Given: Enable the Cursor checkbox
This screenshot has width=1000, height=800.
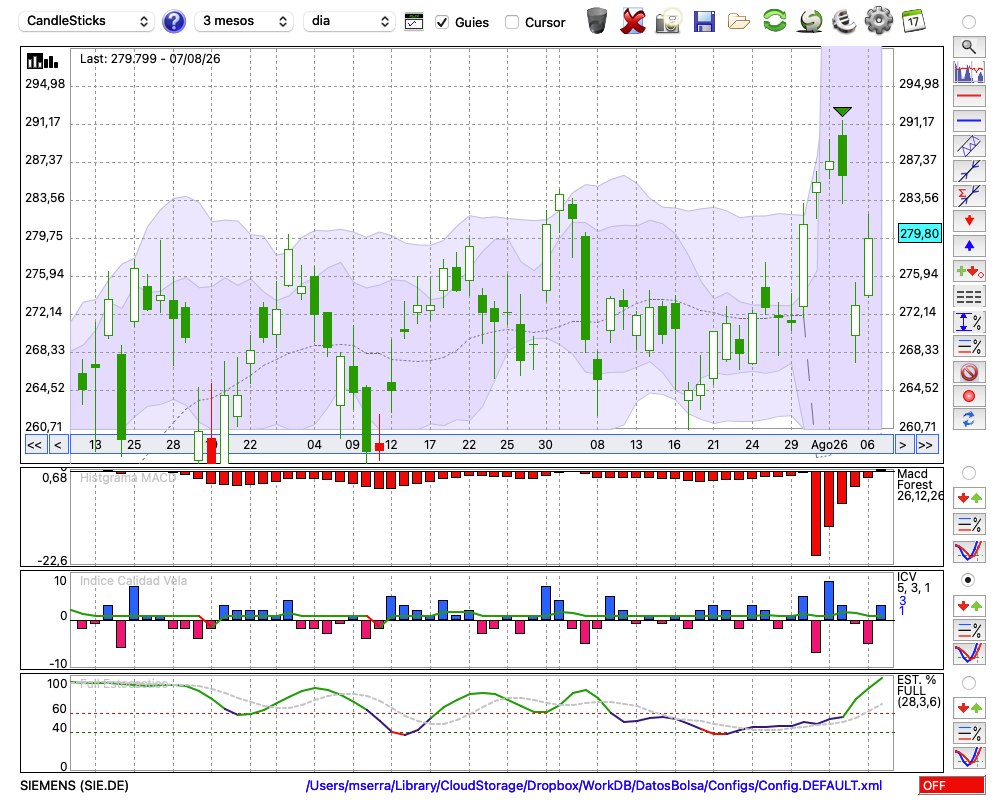Looking at the screenshot, I should [x=511, y=22].
